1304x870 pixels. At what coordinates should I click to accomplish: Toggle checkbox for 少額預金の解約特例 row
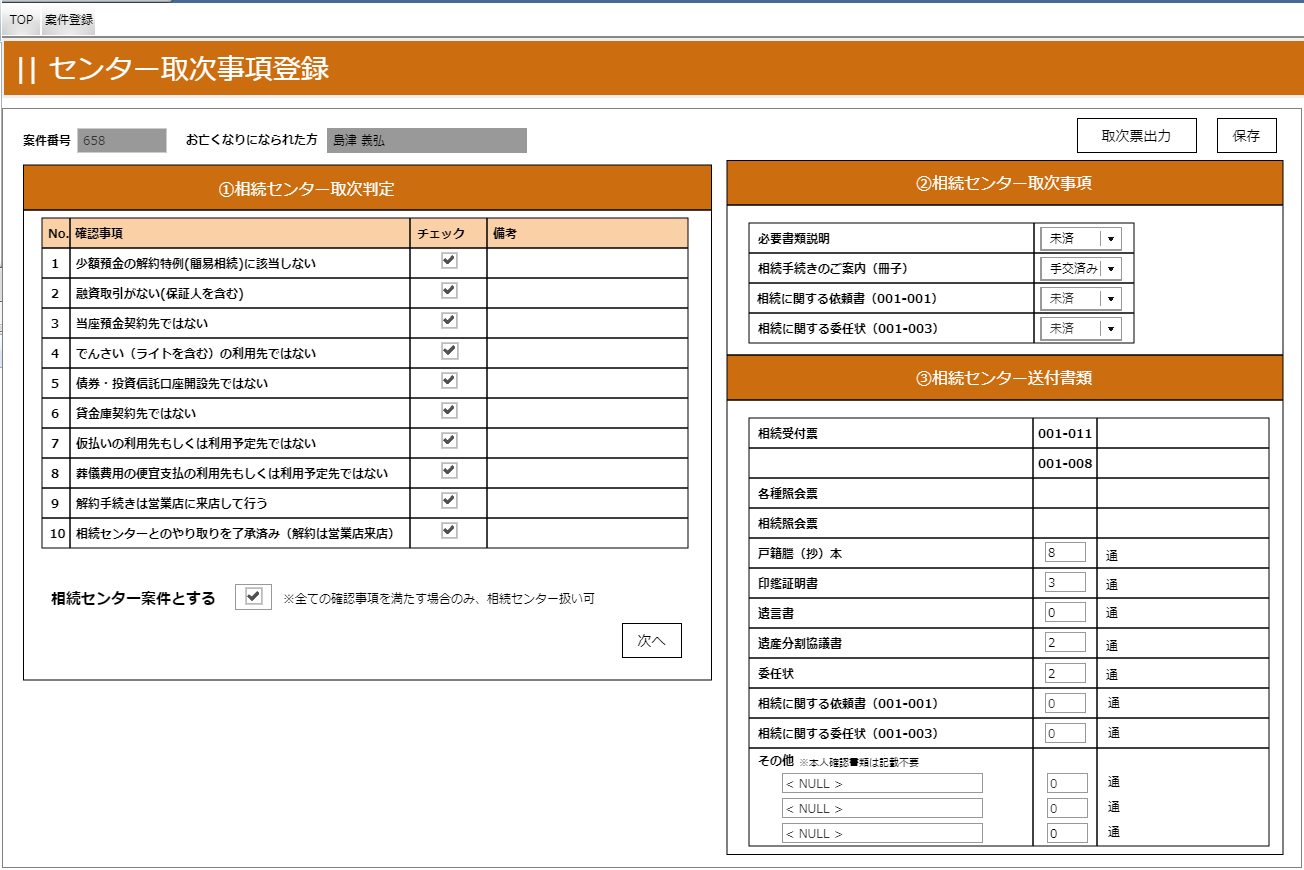click(449, 260)
